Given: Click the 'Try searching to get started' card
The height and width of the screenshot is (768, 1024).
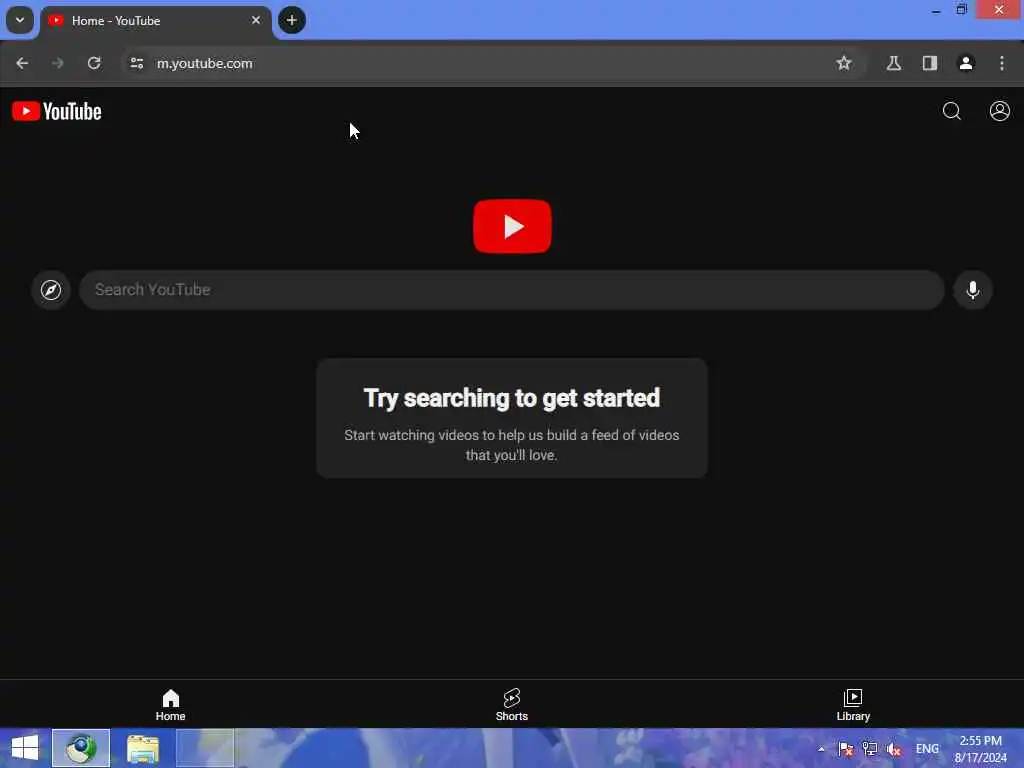Looking at the screenshot, I should (x=511, y=418).
